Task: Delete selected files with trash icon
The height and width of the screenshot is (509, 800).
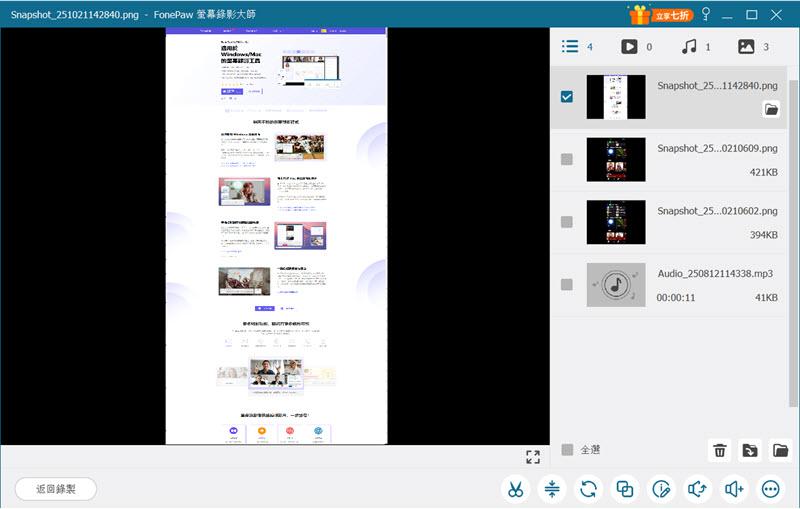Action: (719, 451)
